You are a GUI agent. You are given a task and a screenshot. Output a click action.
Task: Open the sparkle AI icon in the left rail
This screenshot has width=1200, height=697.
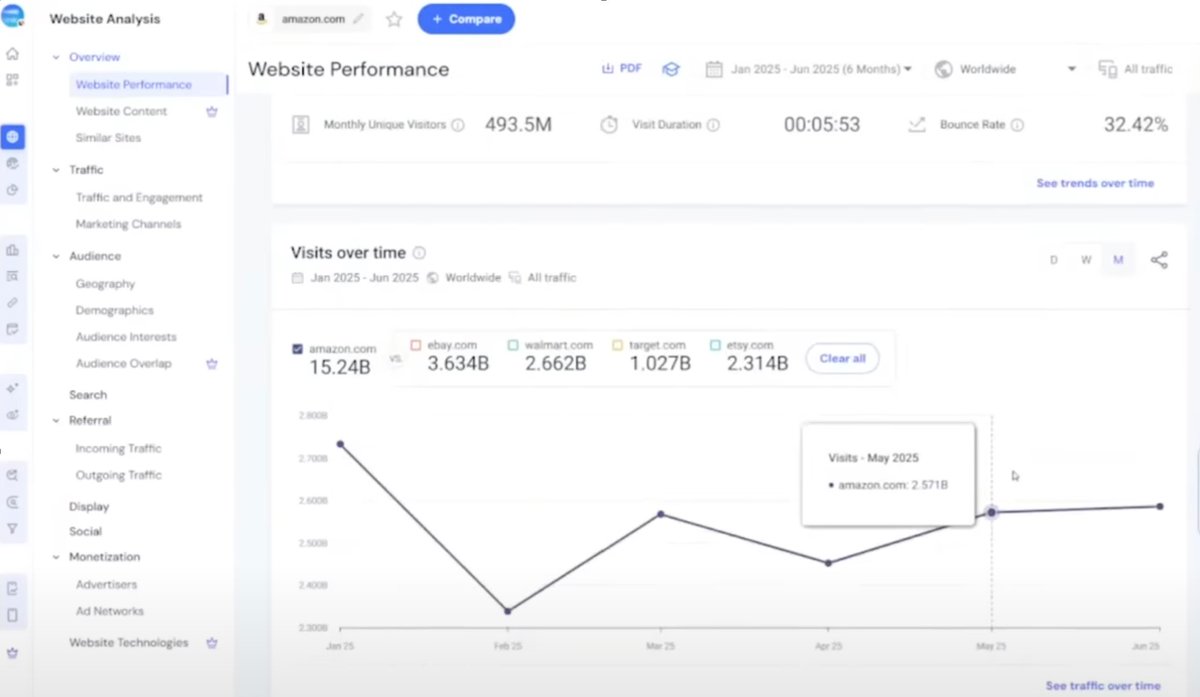tap(12, 388)
